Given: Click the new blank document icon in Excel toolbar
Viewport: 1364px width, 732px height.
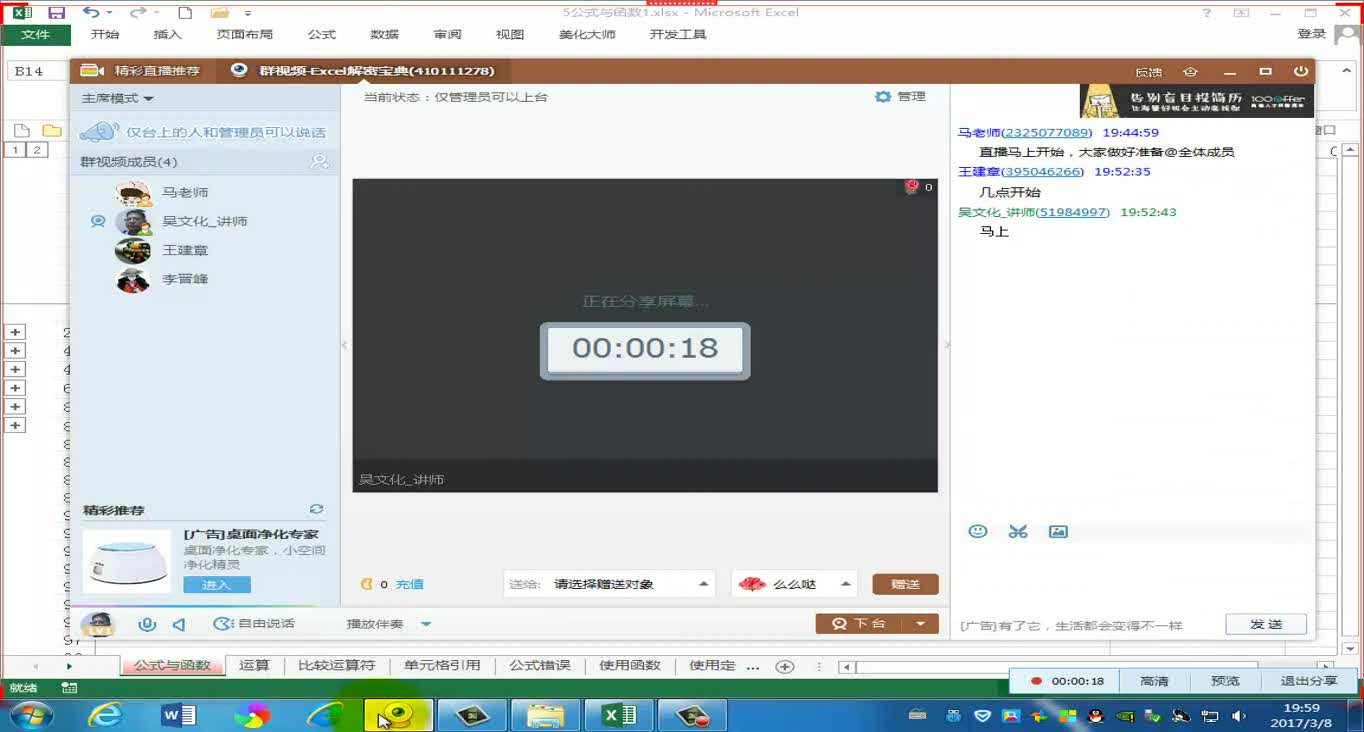Looking at the screenshot, I should click(185, 13).
